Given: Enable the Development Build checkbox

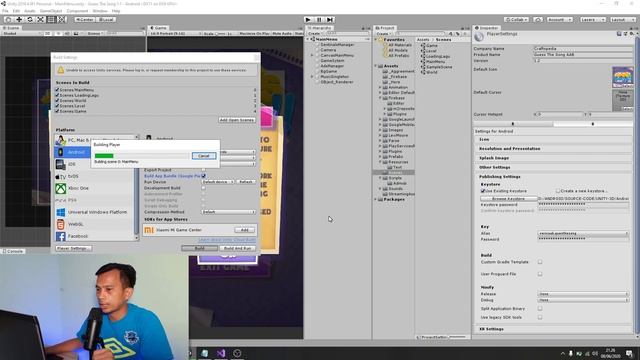Looking at the screenshot, I should click(x=203, y=188).
